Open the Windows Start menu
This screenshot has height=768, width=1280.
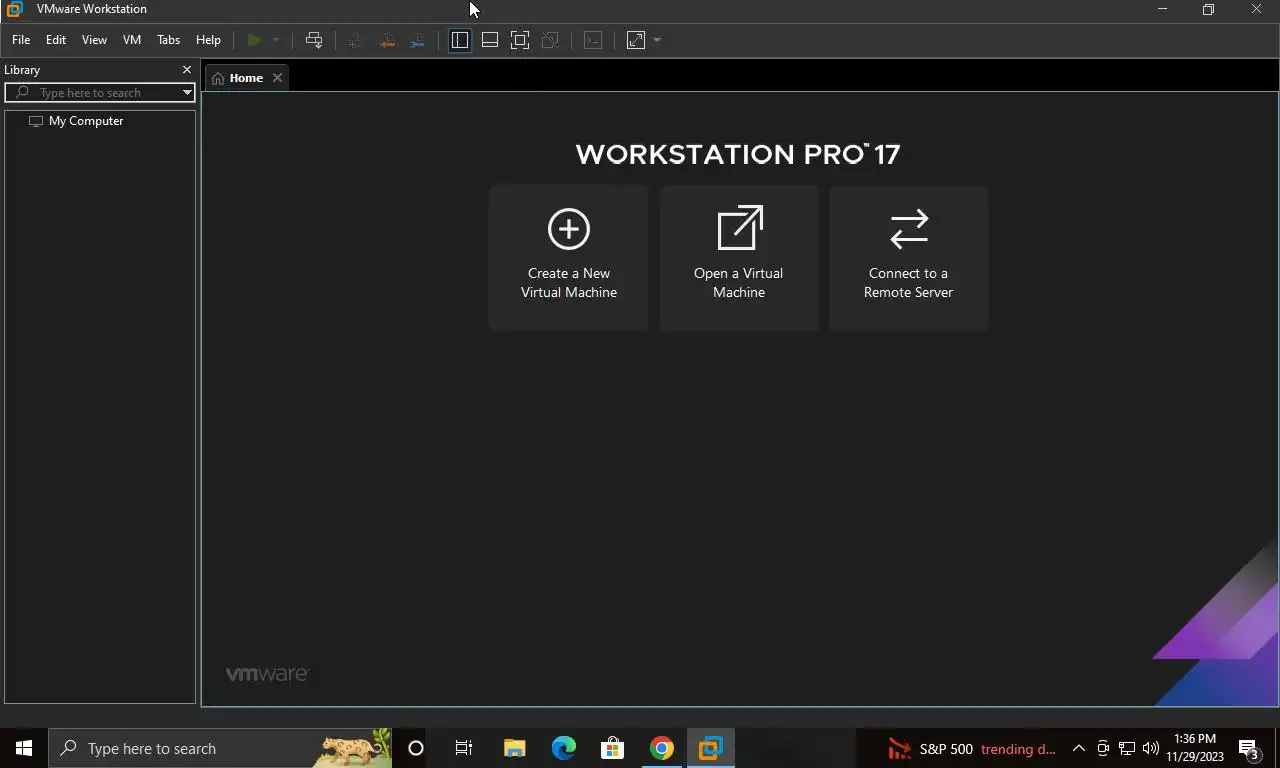coord(24,748)
